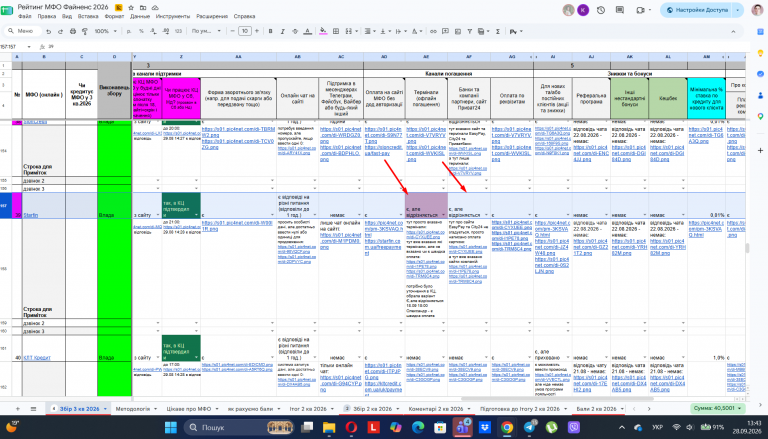Collapse the toolbar with chevron
Screen dimensions: 768x439
point(733,31)
